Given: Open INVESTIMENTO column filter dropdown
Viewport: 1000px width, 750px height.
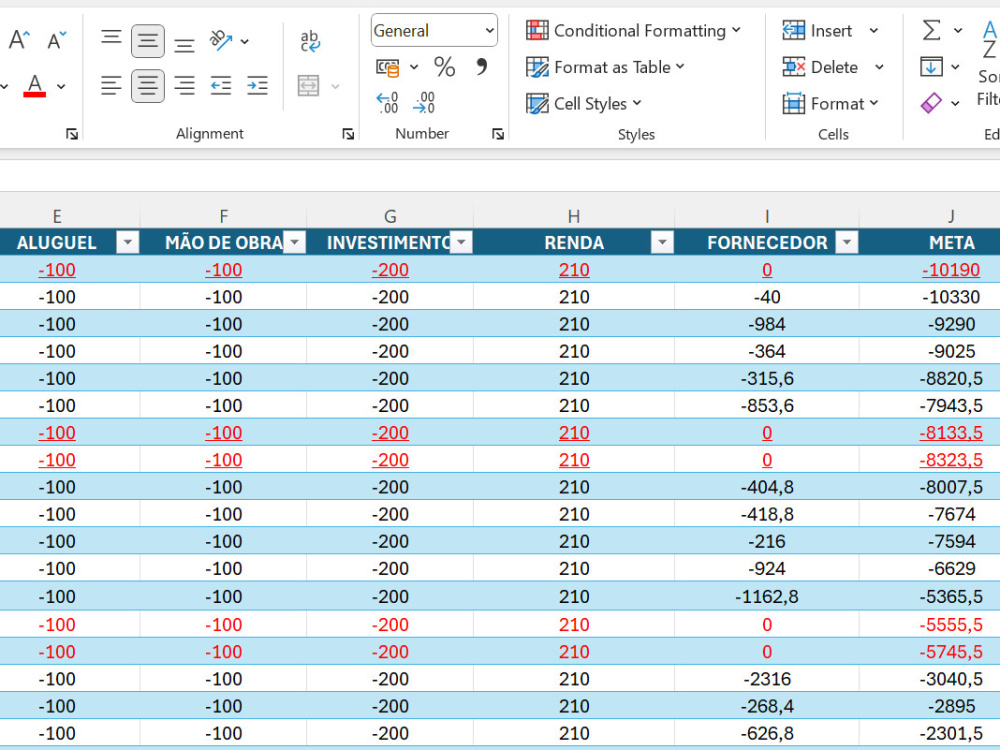Looking at the screenshot, I should pyautogui.click(x=461, y=242).
